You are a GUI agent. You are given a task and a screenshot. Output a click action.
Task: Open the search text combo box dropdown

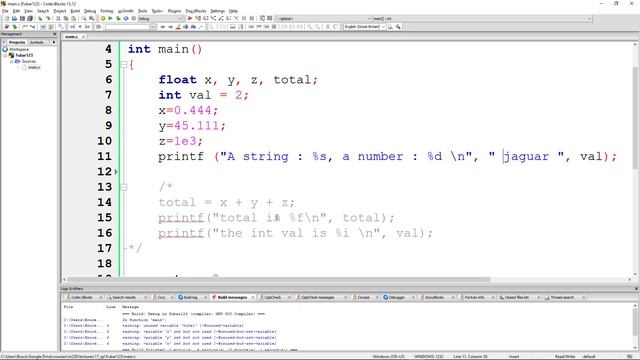[153, 27]
